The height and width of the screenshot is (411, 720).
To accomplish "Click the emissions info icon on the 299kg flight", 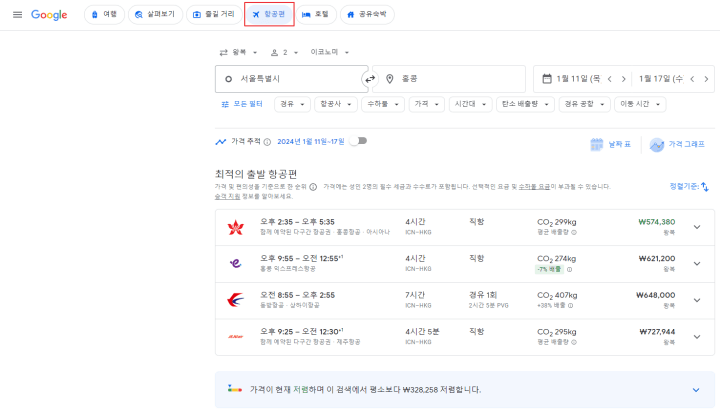I will (x=574, y=232).
